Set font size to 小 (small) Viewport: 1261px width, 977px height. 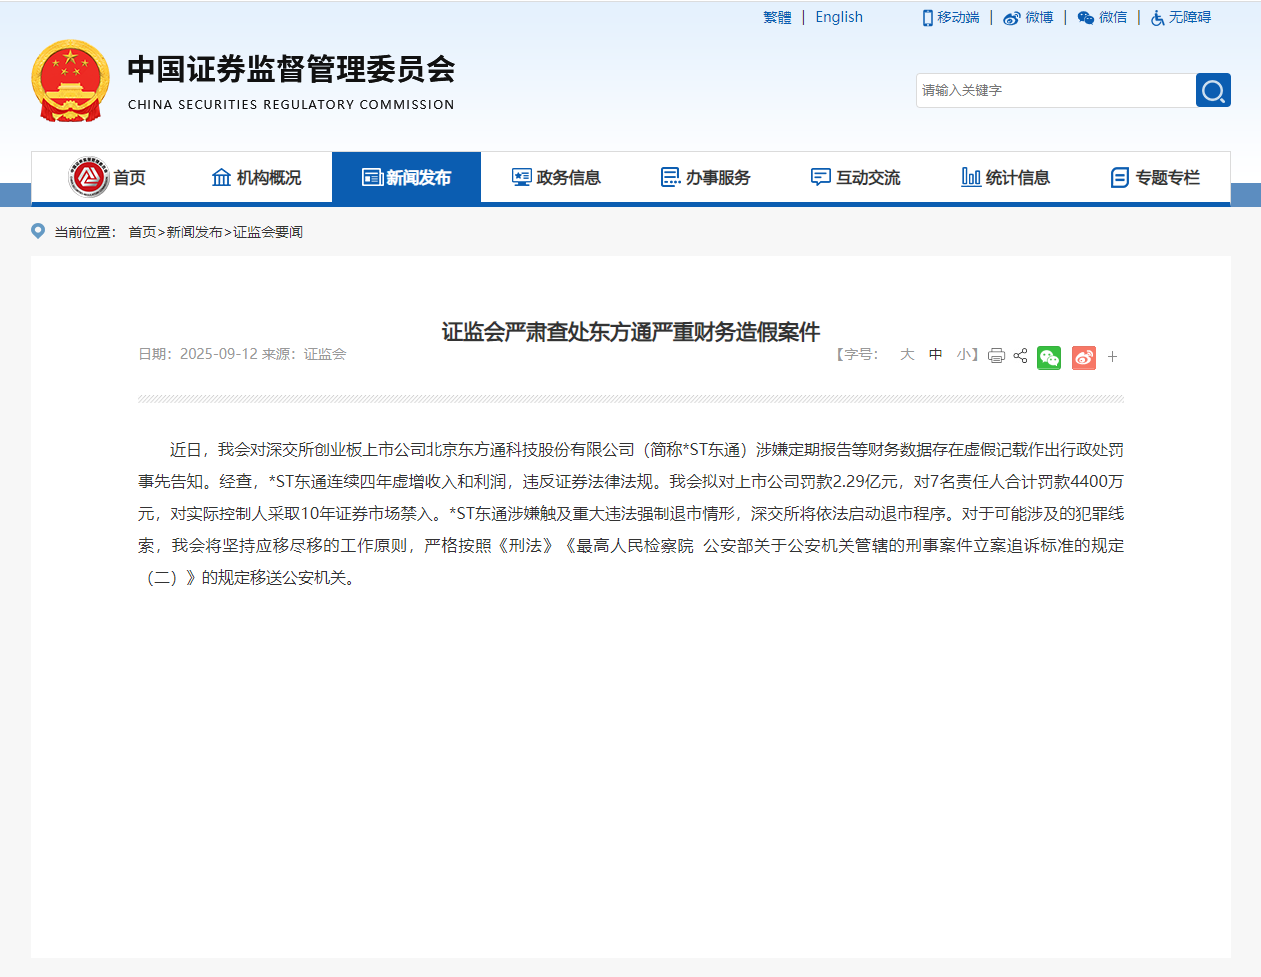pyautogui.click(x=963, y=355)
